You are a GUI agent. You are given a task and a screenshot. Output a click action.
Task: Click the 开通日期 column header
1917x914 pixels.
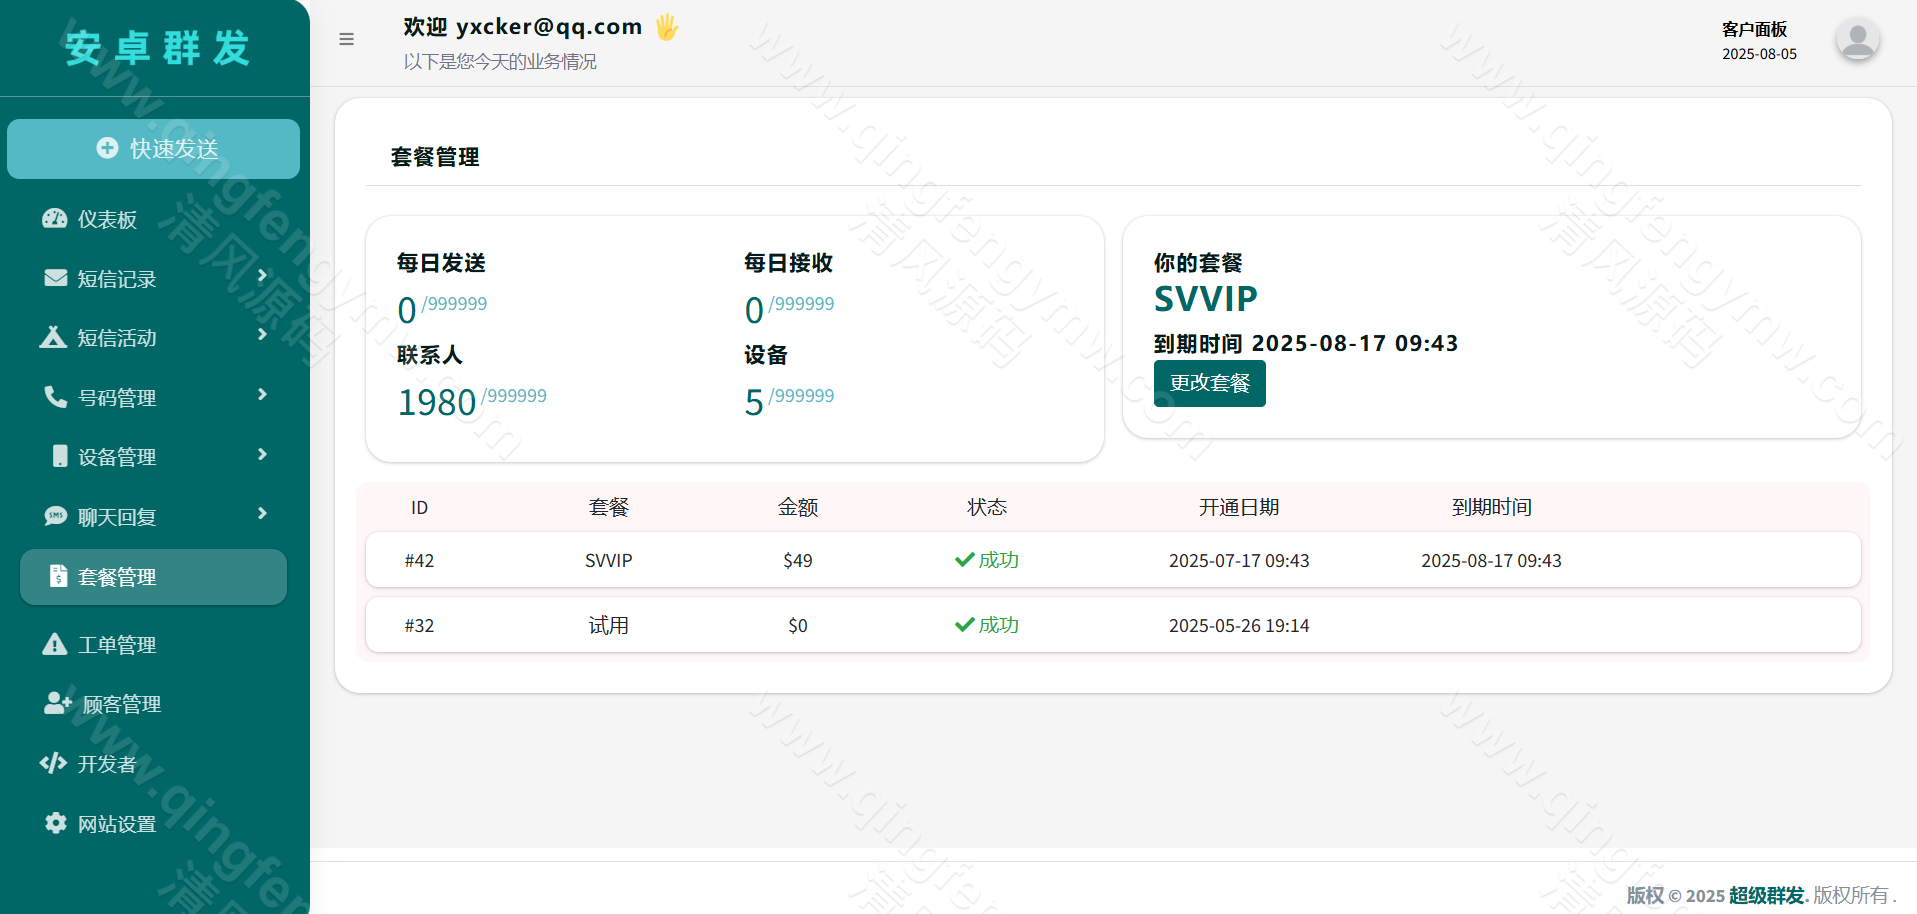pyautogui.click(x=1239, y=507)
